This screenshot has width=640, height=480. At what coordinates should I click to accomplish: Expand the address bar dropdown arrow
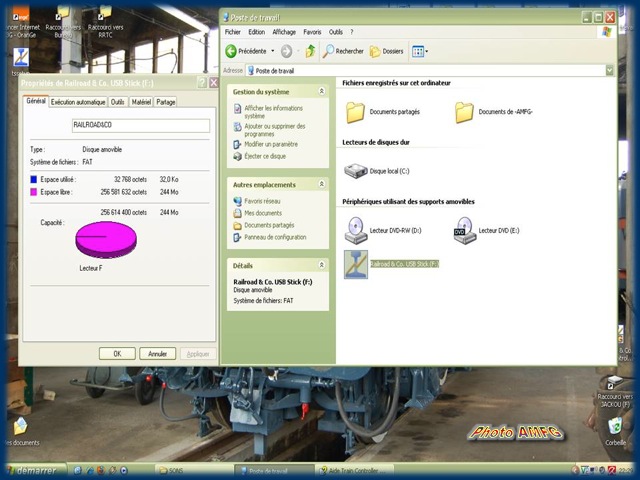pos(609,71)
